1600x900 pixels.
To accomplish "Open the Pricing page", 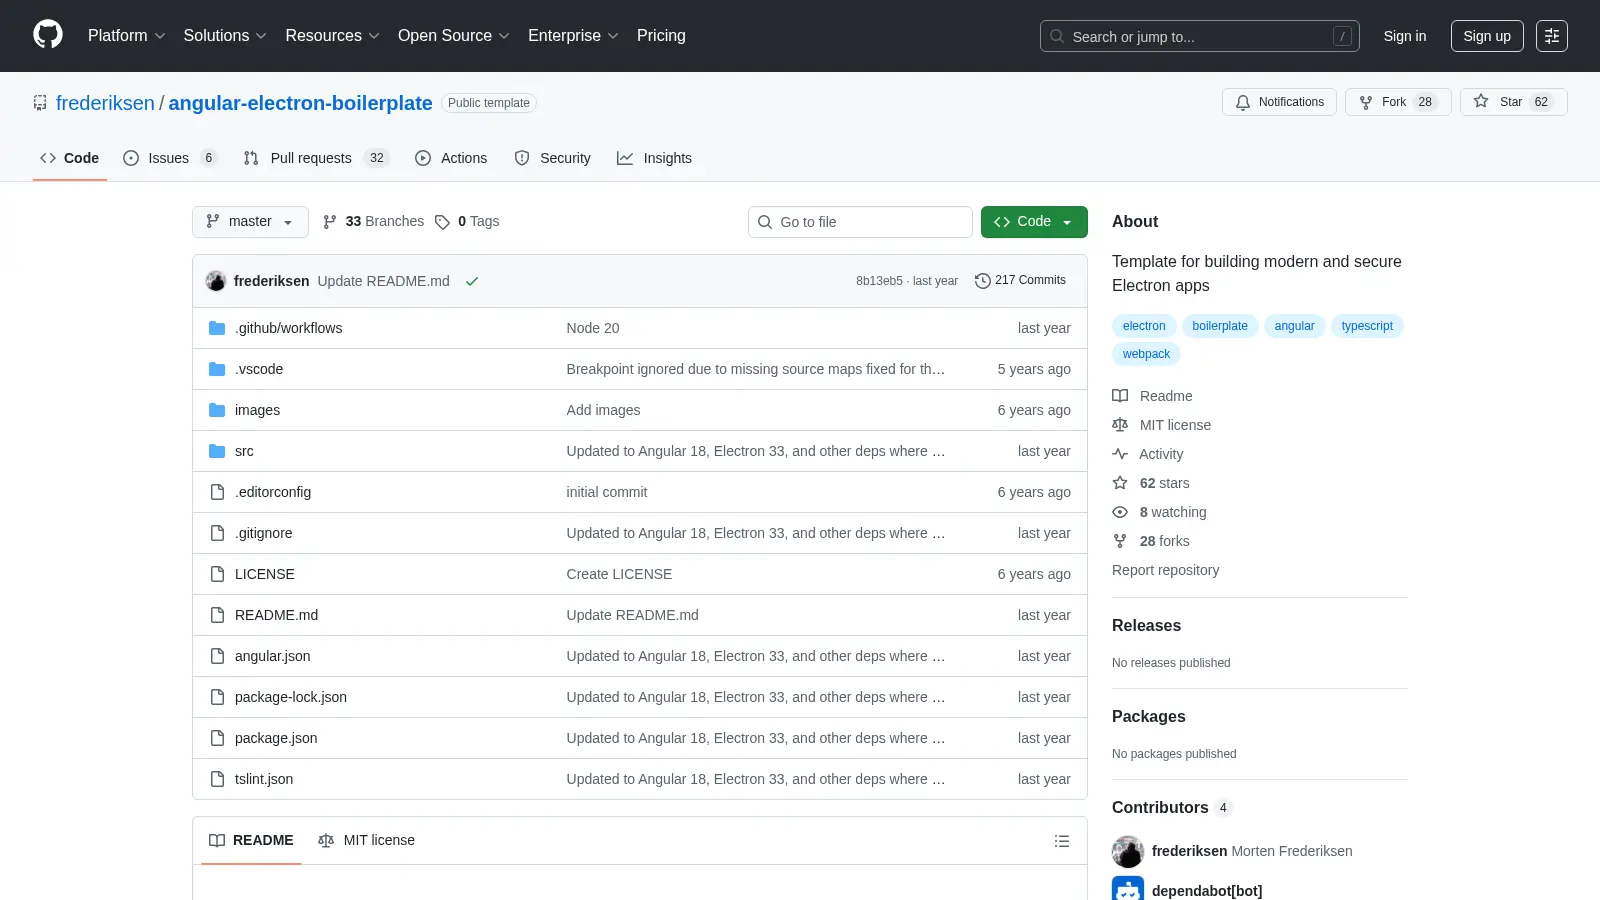I will click(661, 36).
